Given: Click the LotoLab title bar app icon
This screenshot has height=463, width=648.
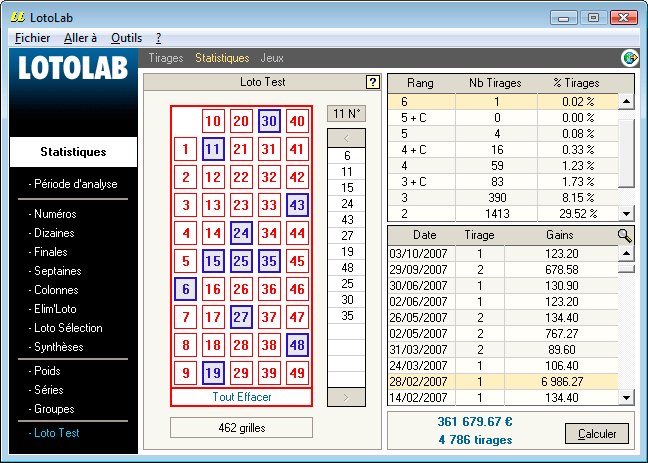Looking at the screenshot, I should pyautogui.click(x=16, y=17).
